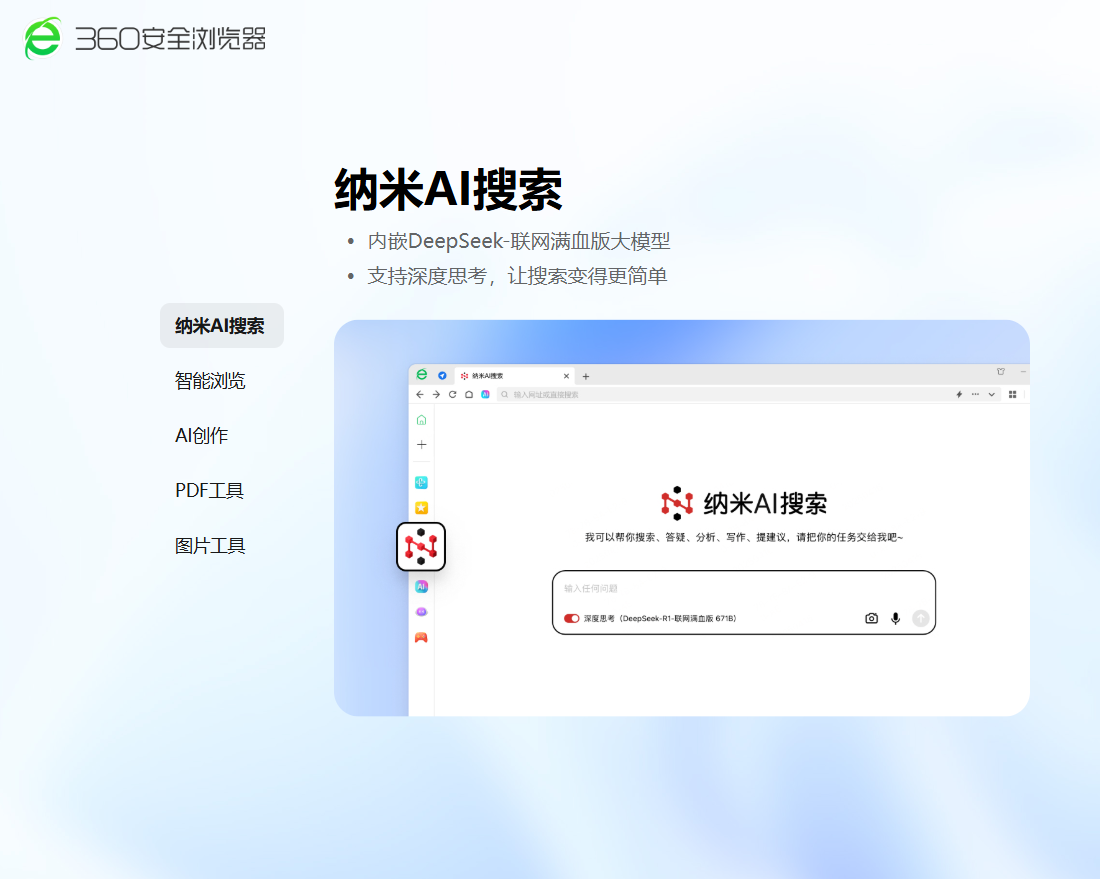The image size is (1100, 879).
Task: Click the green home icon in sidebar
Action: click(x=422, y=420)
